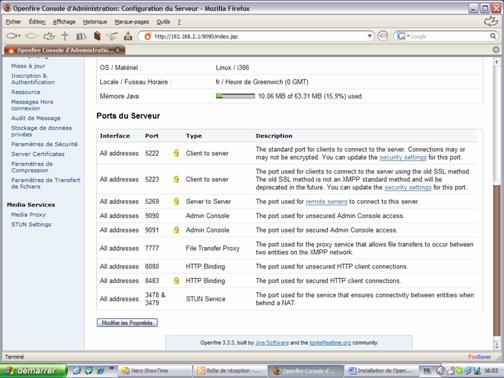Open the Jive Software link
Viewport: 504px width, 378px height.
click(272, 343)
